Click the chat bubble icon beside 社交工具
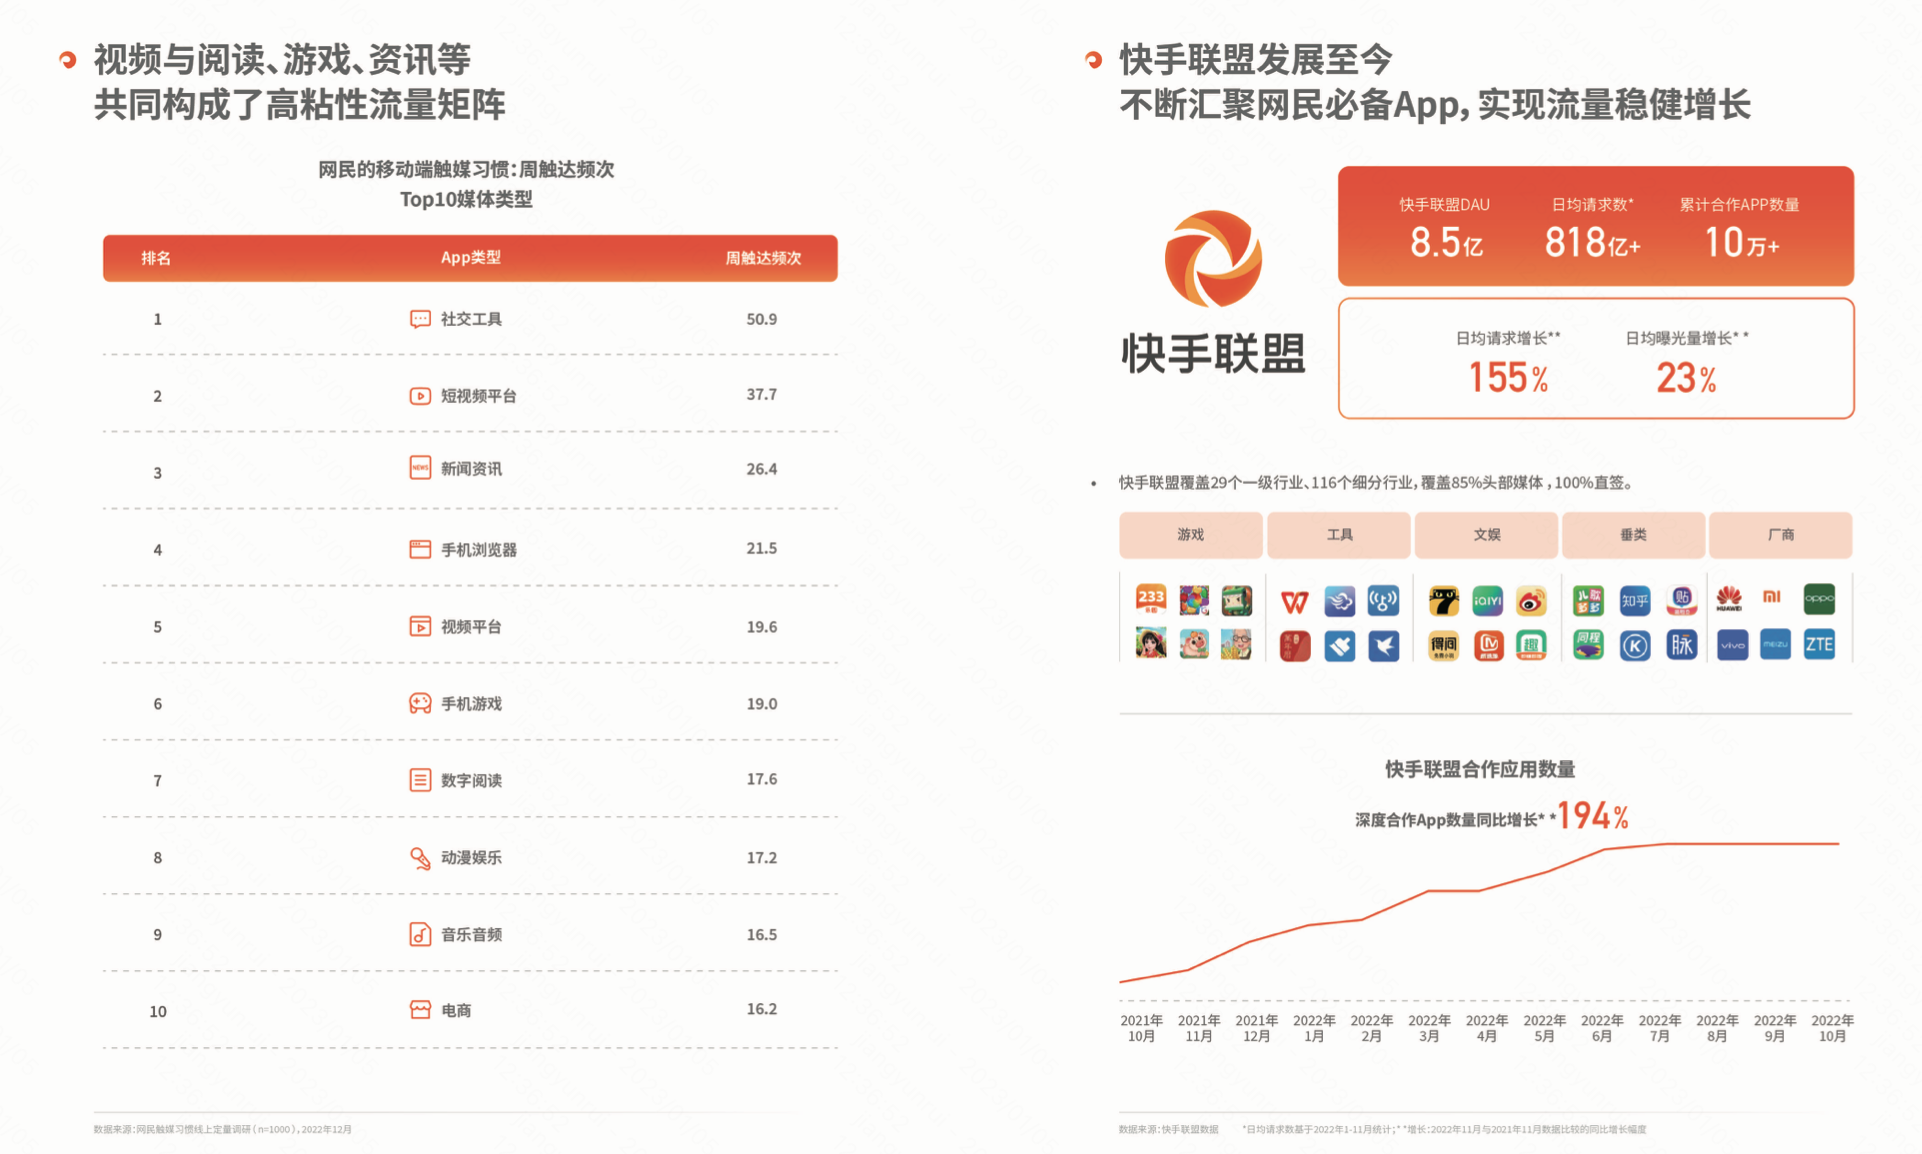The height and width of the screenshot is (1154, 1922). (420, 319)
